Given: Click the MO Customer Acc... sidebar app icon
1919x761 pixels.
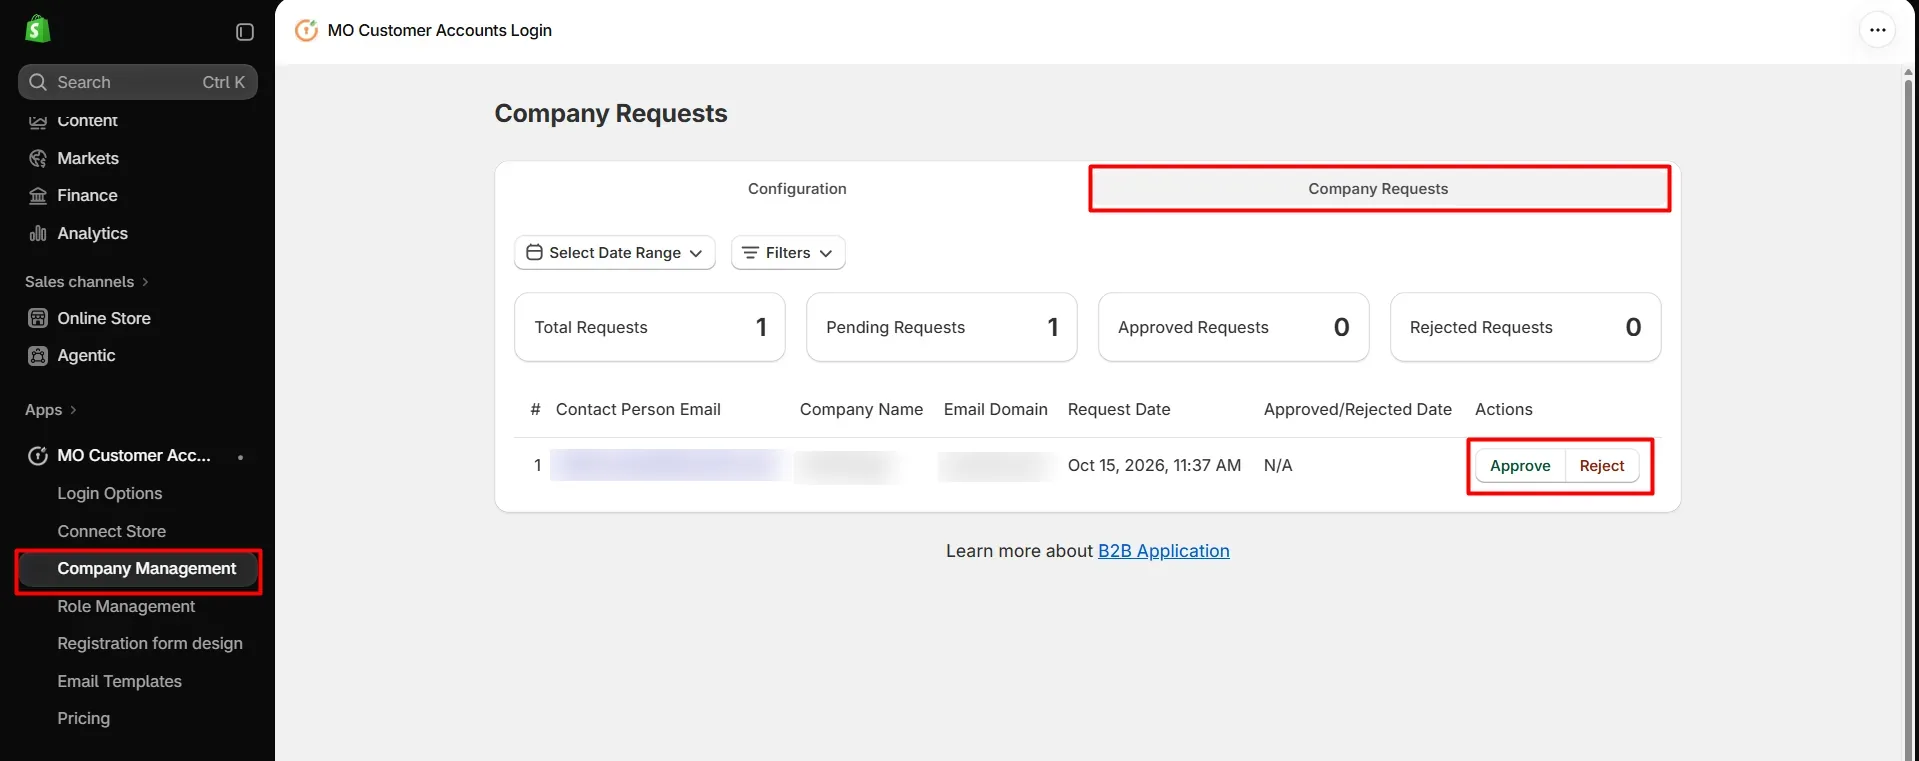Looking at the screenshot, I should [38, 455].
